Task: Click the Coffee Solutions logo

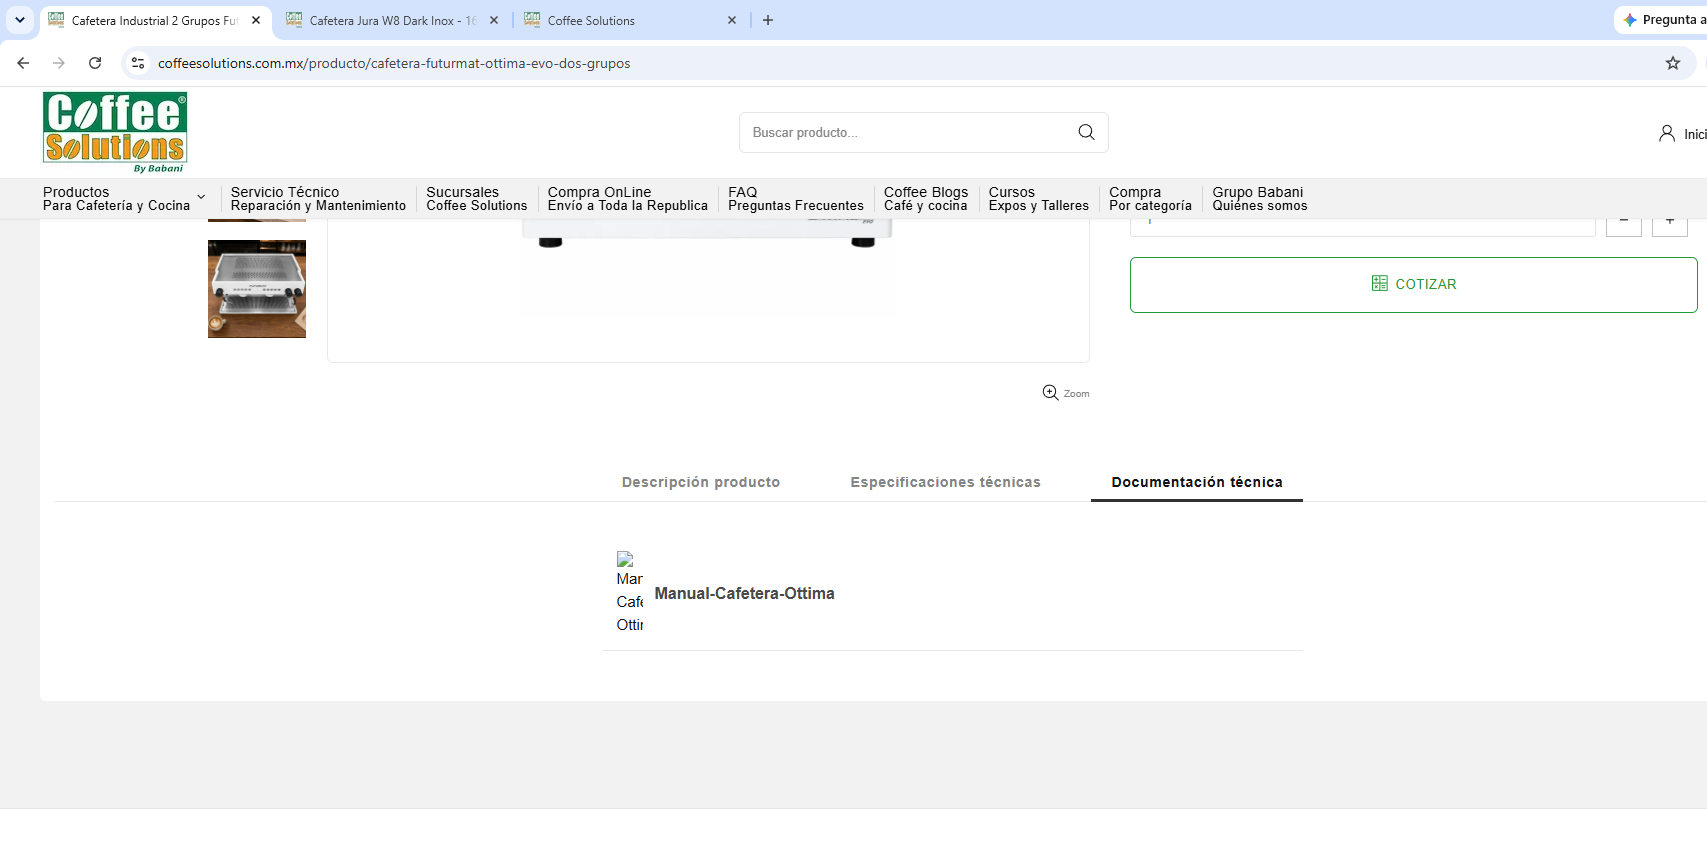Action: pyautogui.click(x=115, y=132)
